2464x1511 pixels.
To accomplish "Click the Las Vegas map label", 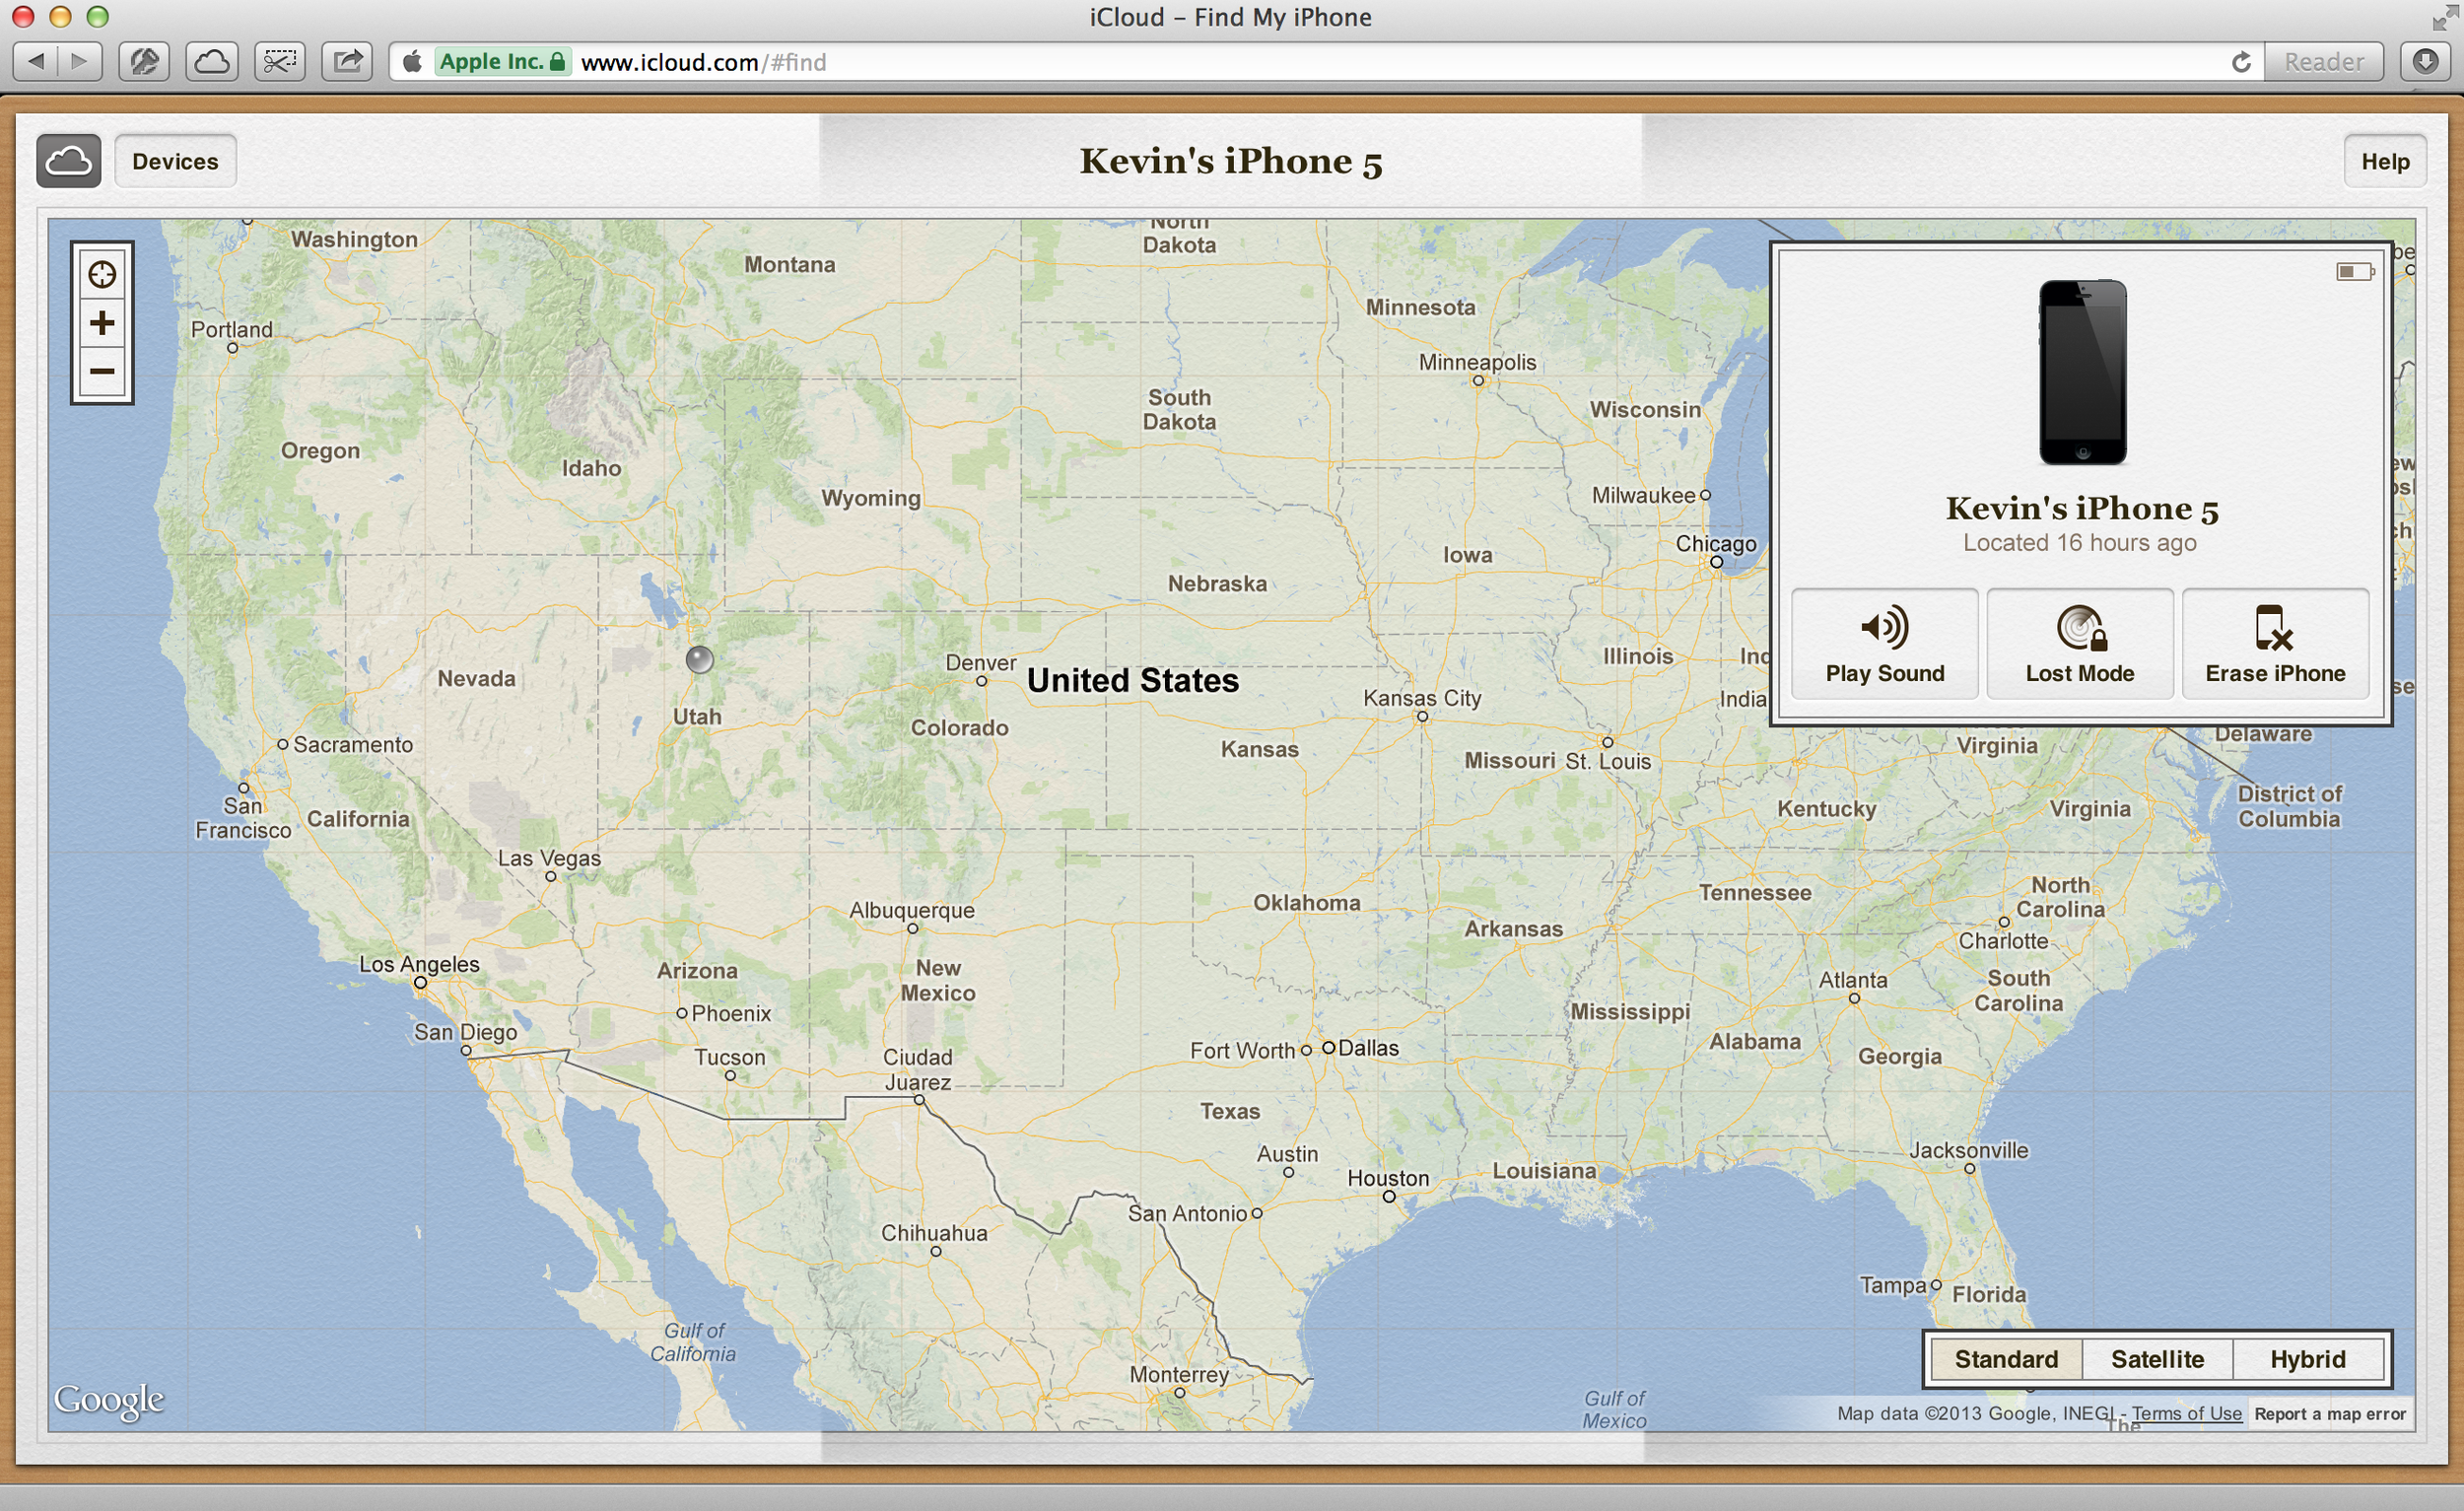I will [x=549, y=858].
